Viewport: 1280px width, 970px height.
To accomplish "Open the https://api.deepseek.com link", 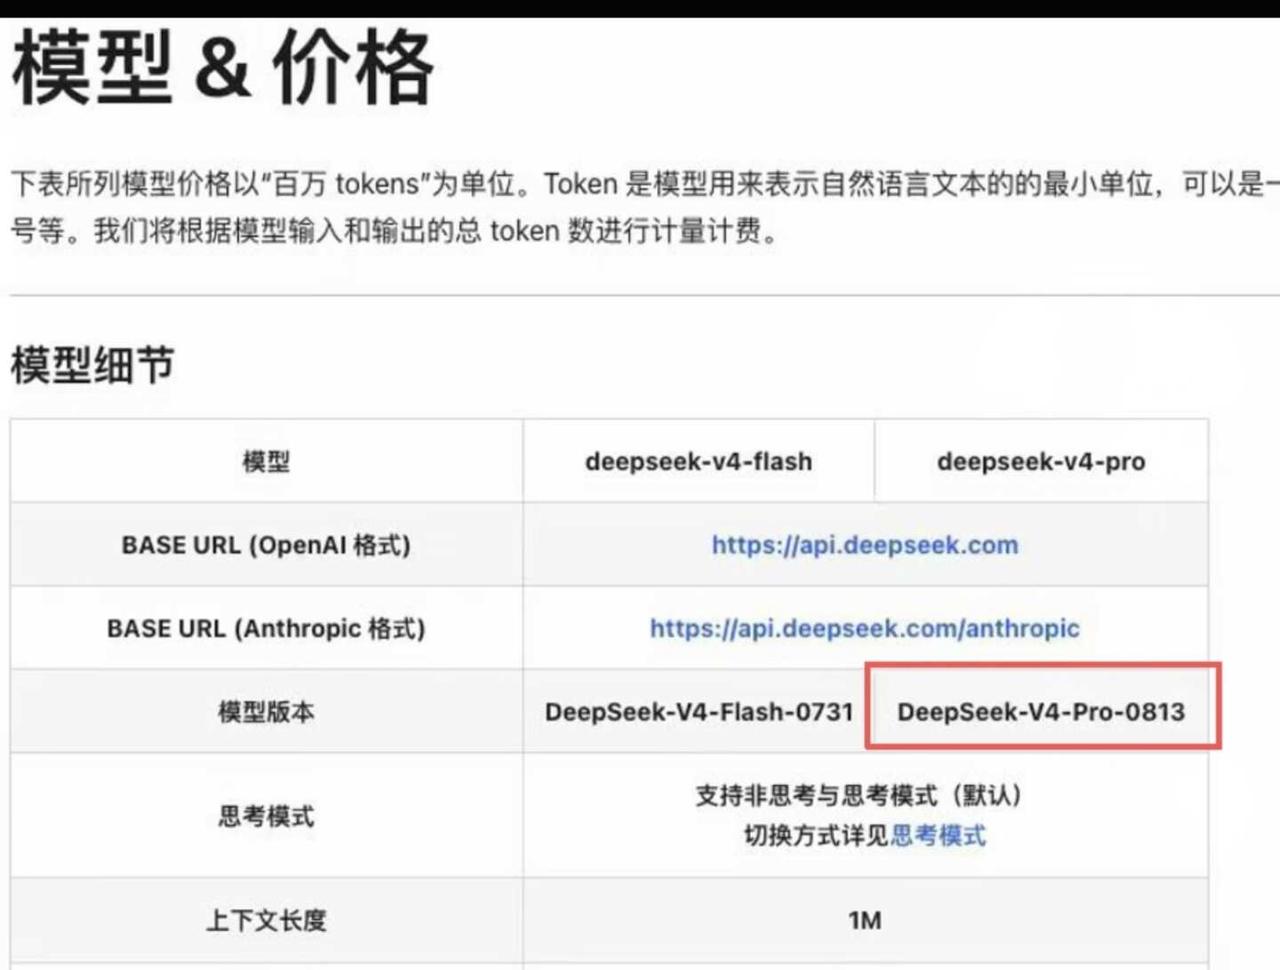I will tap(865, 545).
